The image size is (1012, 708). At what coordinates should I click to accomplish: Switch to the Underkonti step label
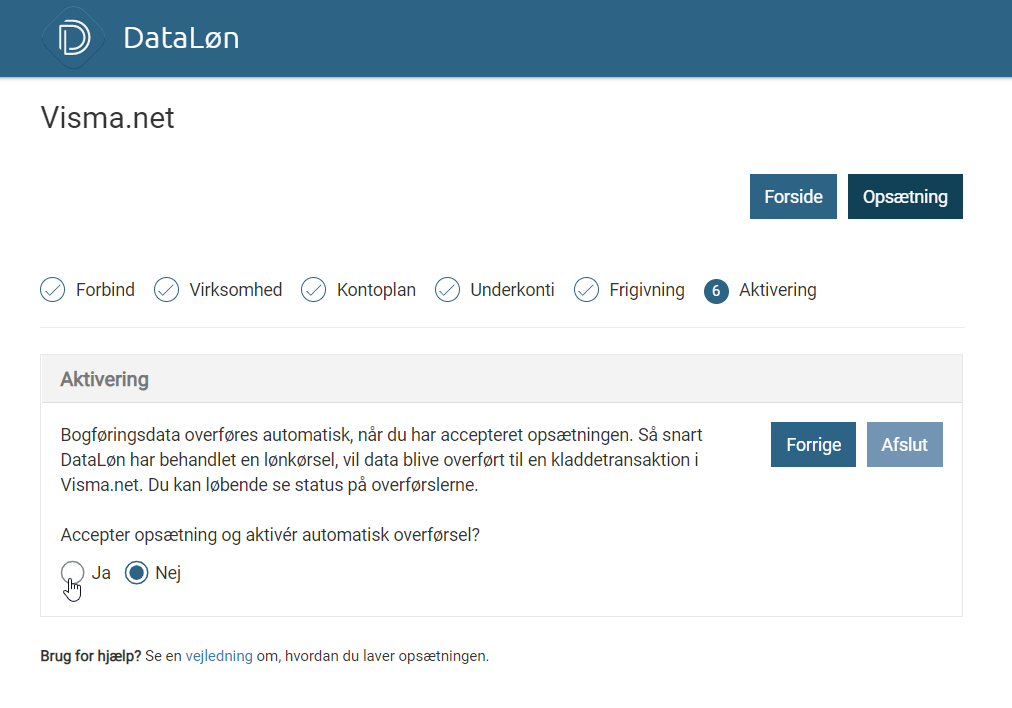tap(512, 290)
